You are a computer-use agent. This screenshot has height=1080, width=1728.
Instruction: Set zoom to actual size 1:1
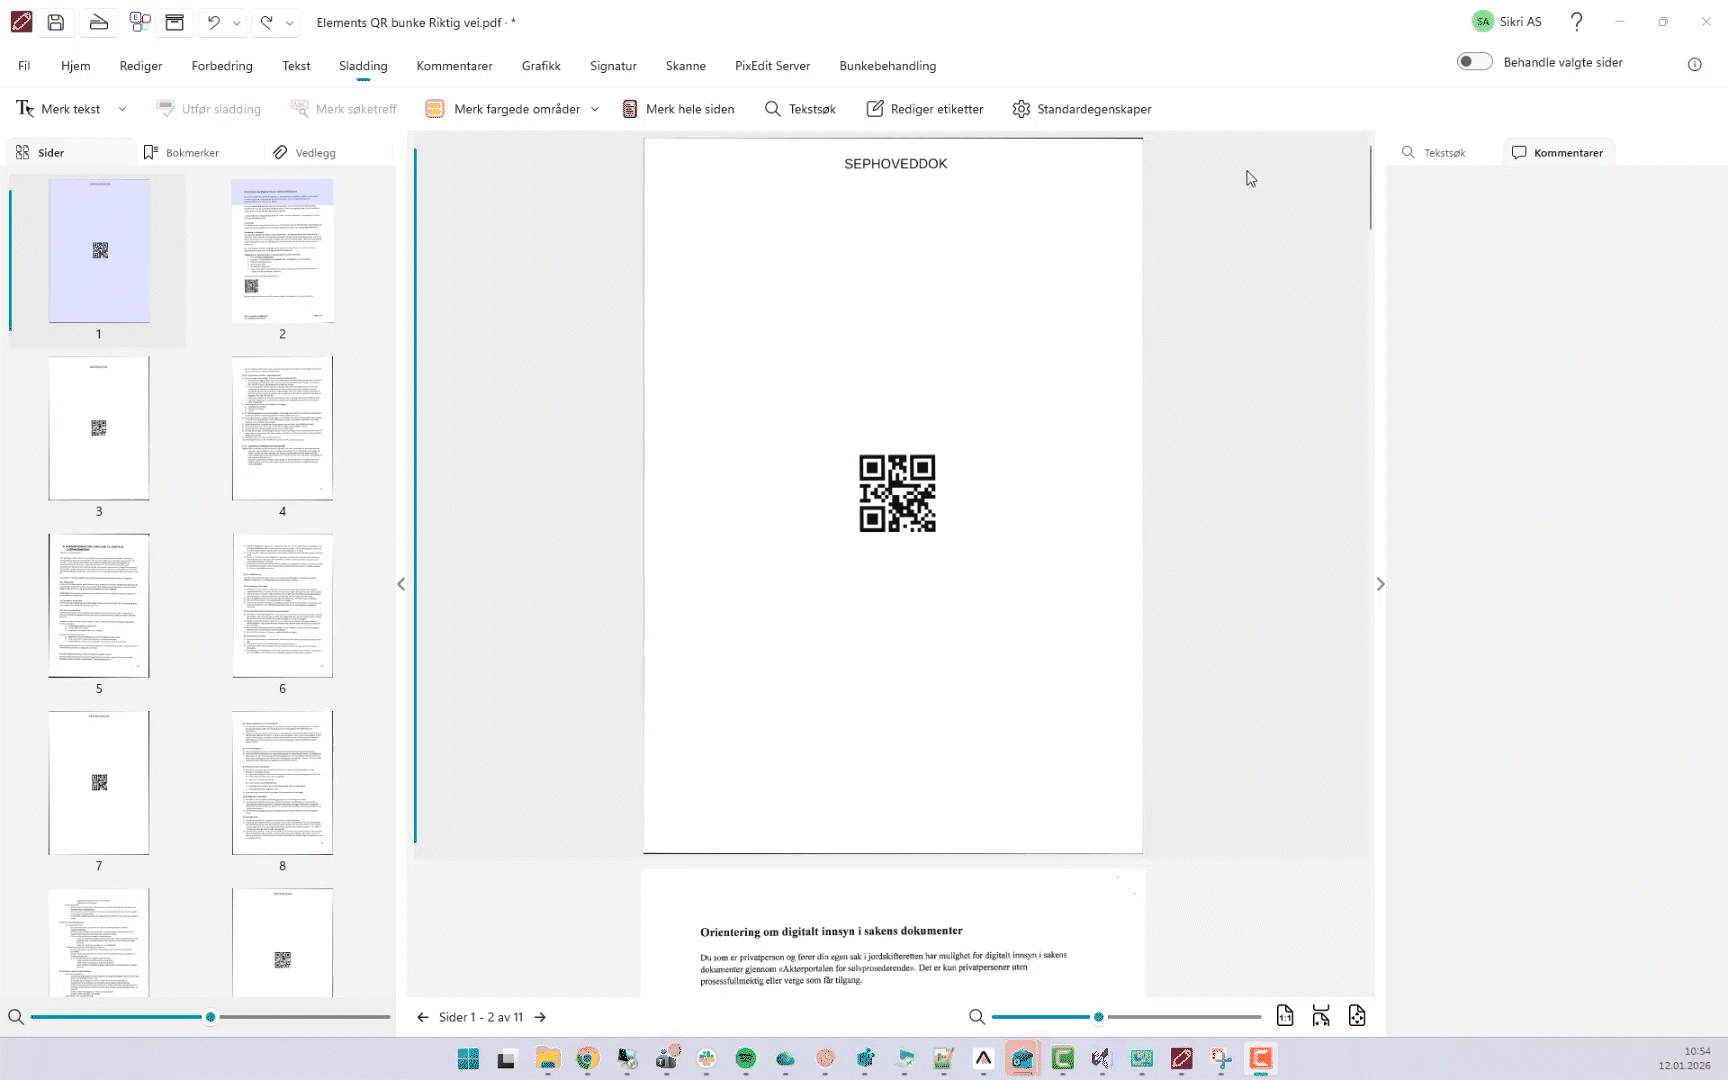click(1285, 1016)
